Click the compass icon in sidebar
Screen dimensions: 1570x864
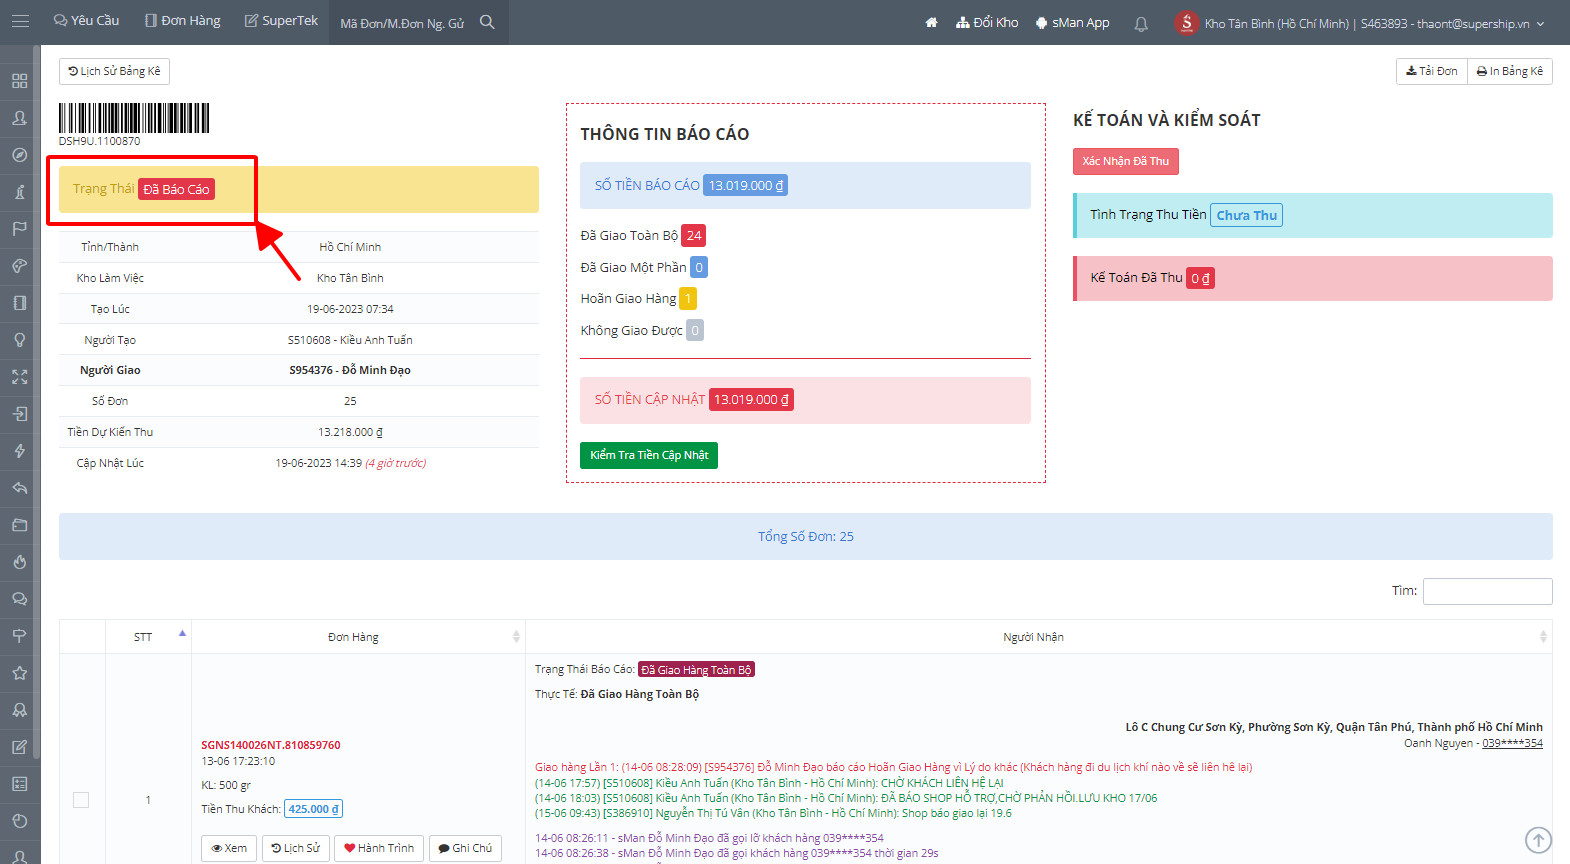pyautogui.click(x=19, y=155)
